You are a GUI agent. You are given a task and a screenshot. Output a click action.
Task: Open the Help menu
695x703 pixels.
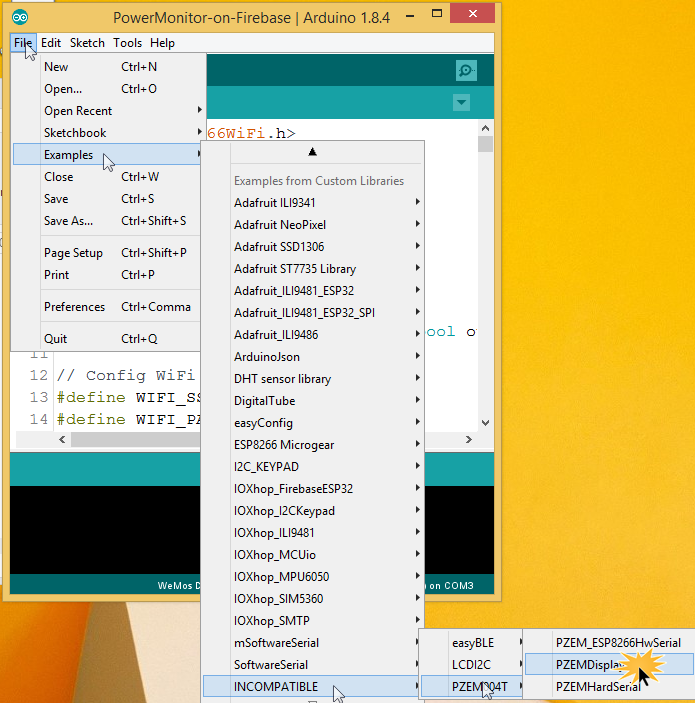[x=162, y=43]
